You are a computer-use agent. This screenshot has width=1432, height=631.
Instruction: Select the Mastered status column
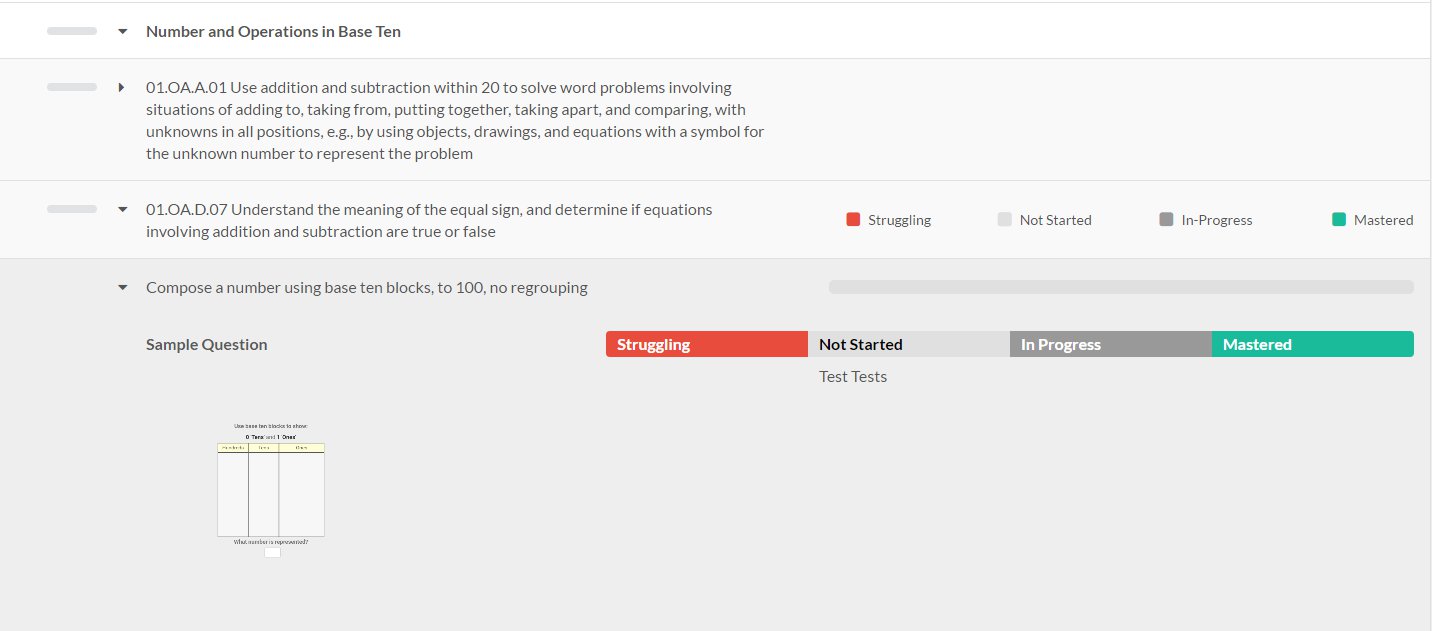(1313, 344)
